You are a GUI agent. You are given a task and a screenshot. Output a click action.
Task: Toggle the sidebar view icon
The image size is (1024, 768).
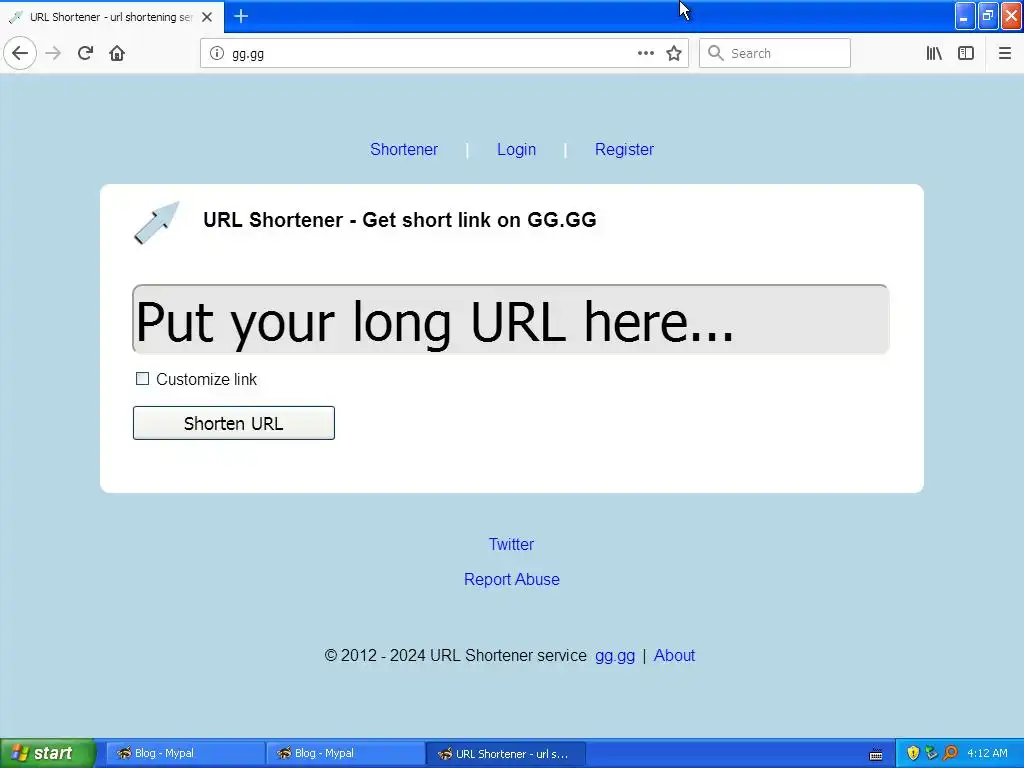[966, 53]
